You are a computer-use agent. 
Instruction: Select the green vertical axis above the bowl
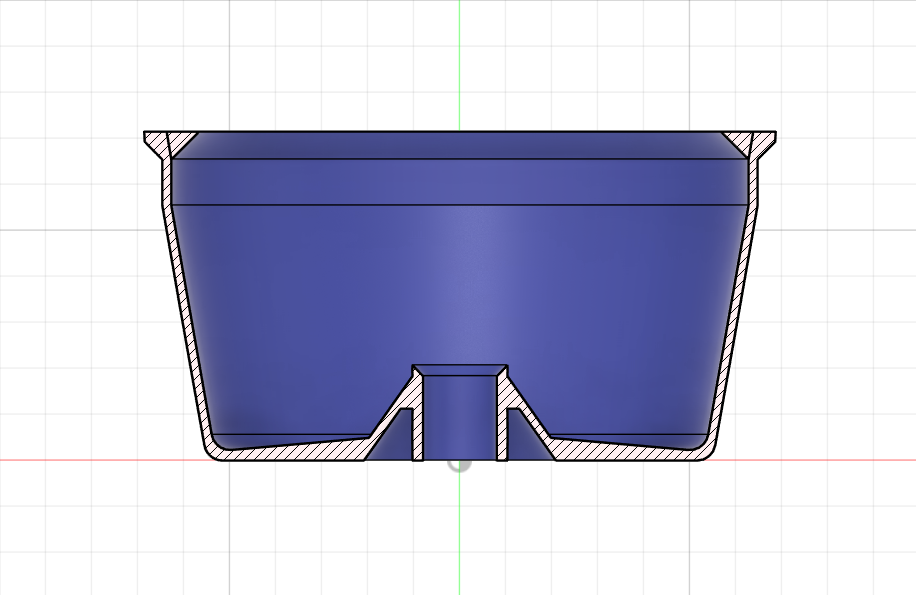pyautogui.click(x=459, y=60)
